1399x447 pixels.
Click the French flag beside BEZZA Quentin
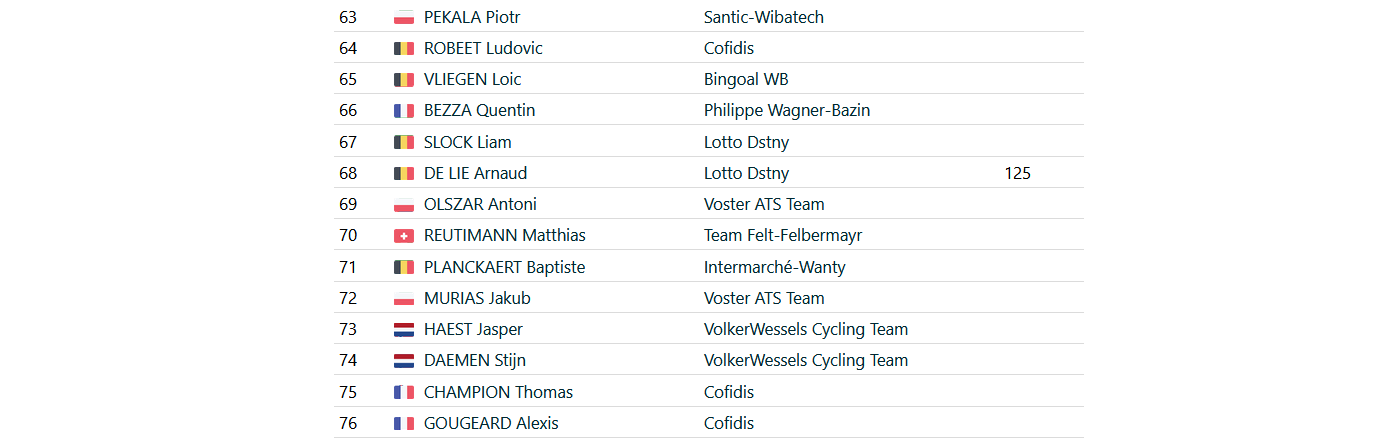coord(404,111)
